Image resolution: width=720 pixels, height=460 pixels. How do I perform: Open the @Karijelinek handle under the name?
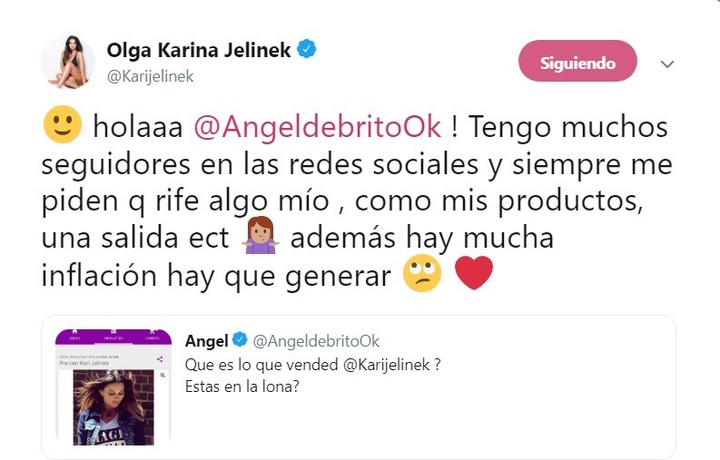click(x=150, y=76)
